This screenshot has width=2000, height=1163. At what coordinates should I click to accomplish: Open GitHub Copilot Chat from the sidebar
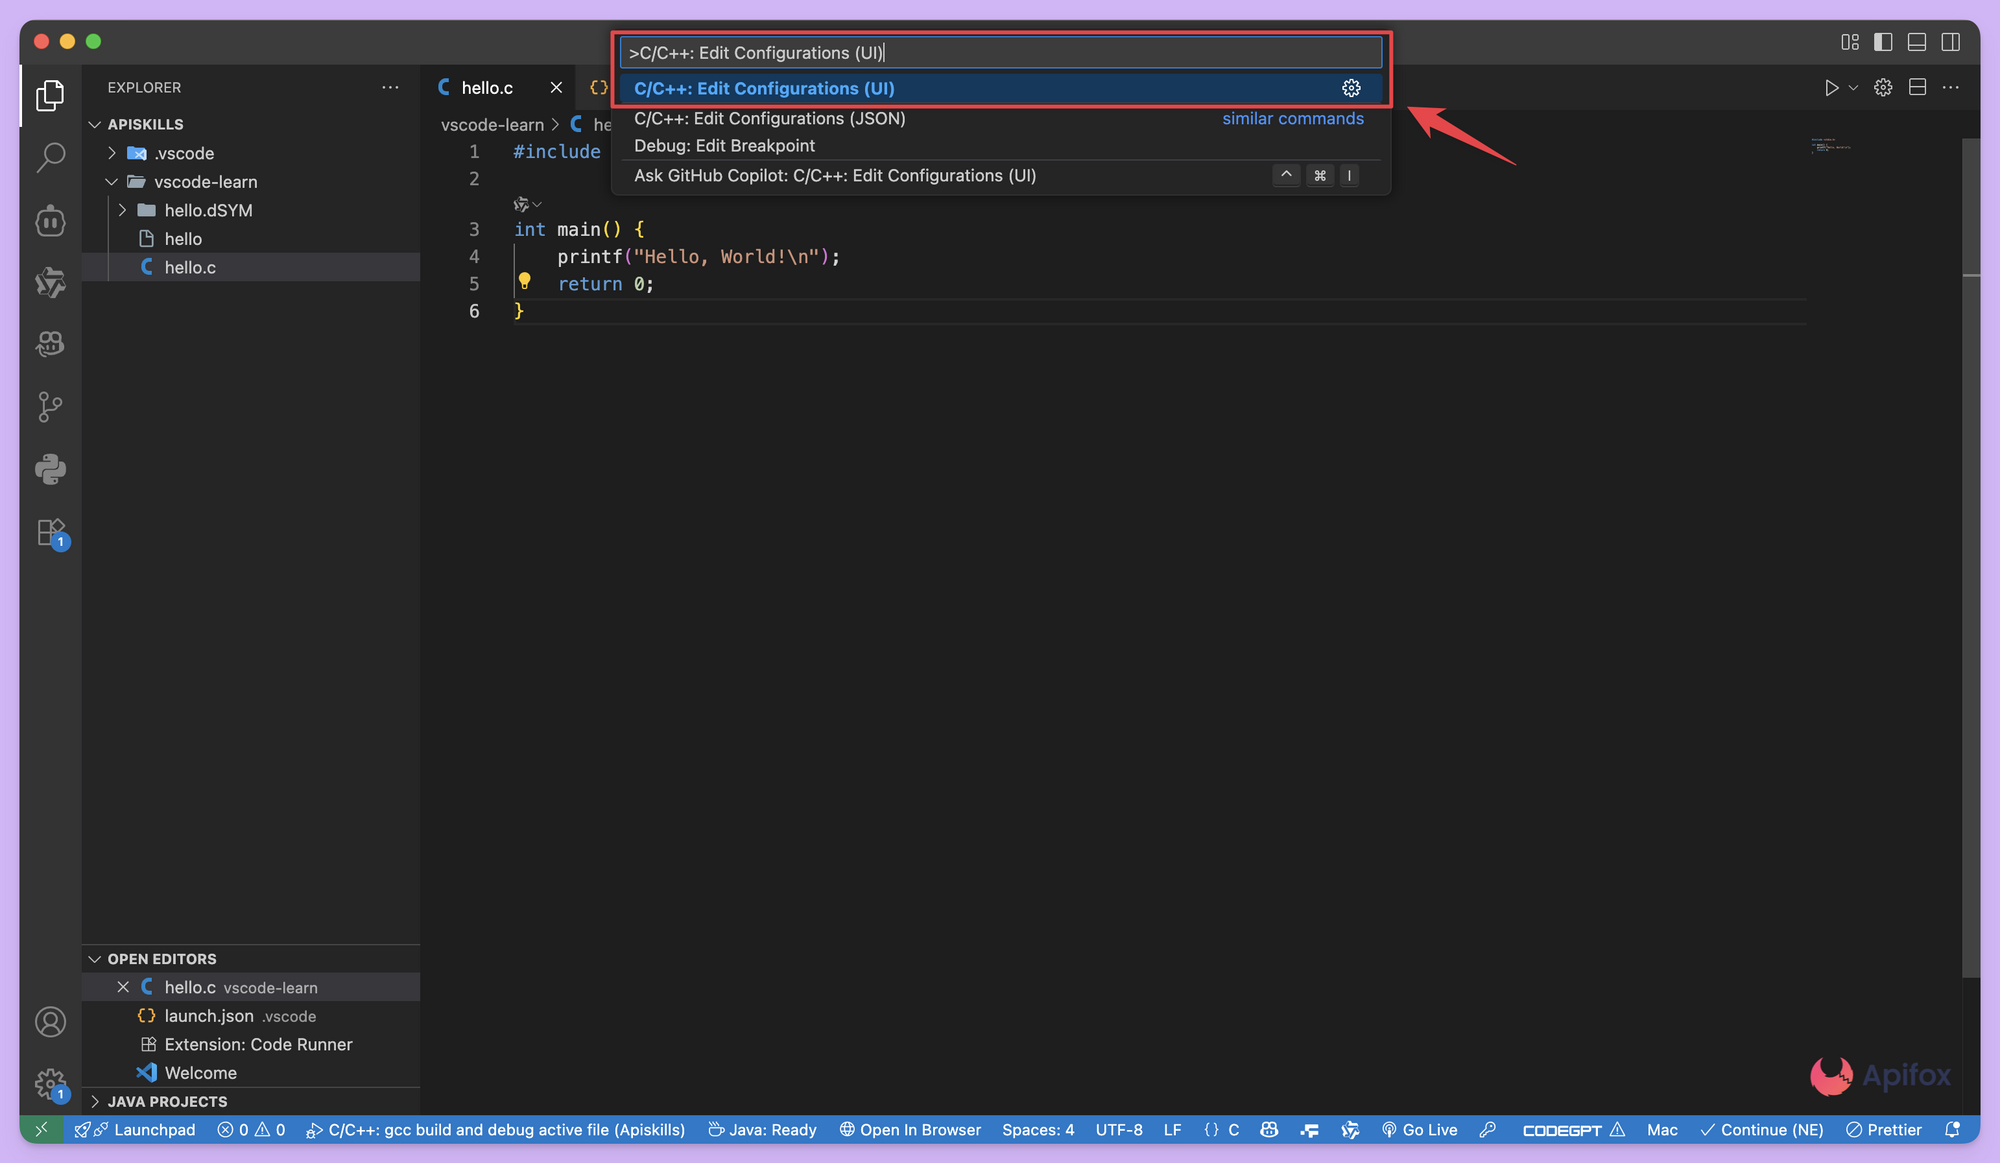pos(50,343)
